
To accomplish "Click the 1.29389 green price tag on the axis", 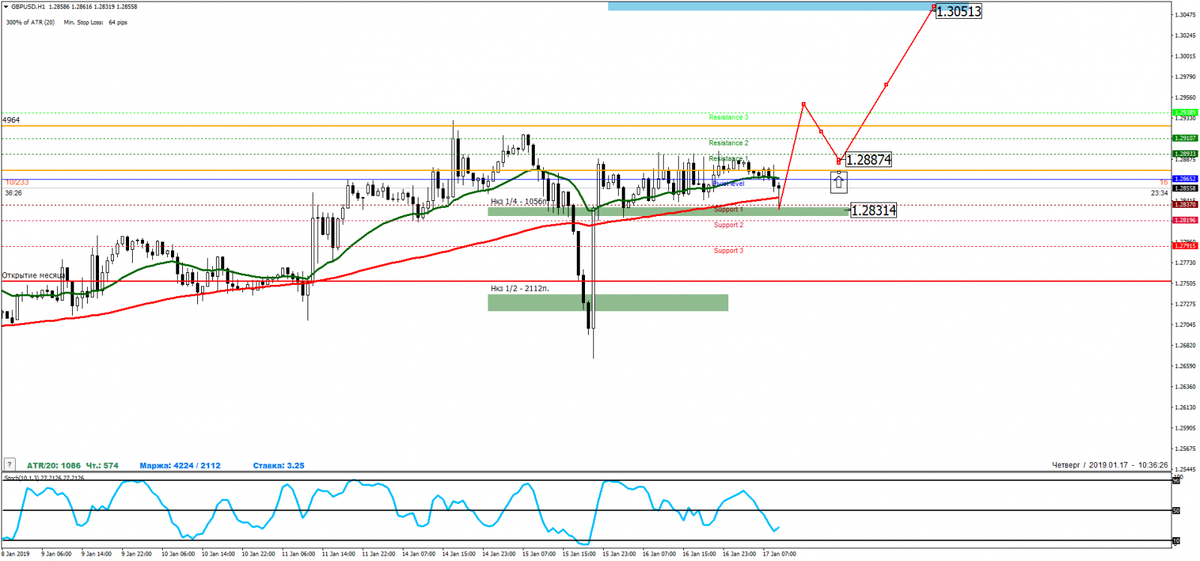I will (1185, 113).
